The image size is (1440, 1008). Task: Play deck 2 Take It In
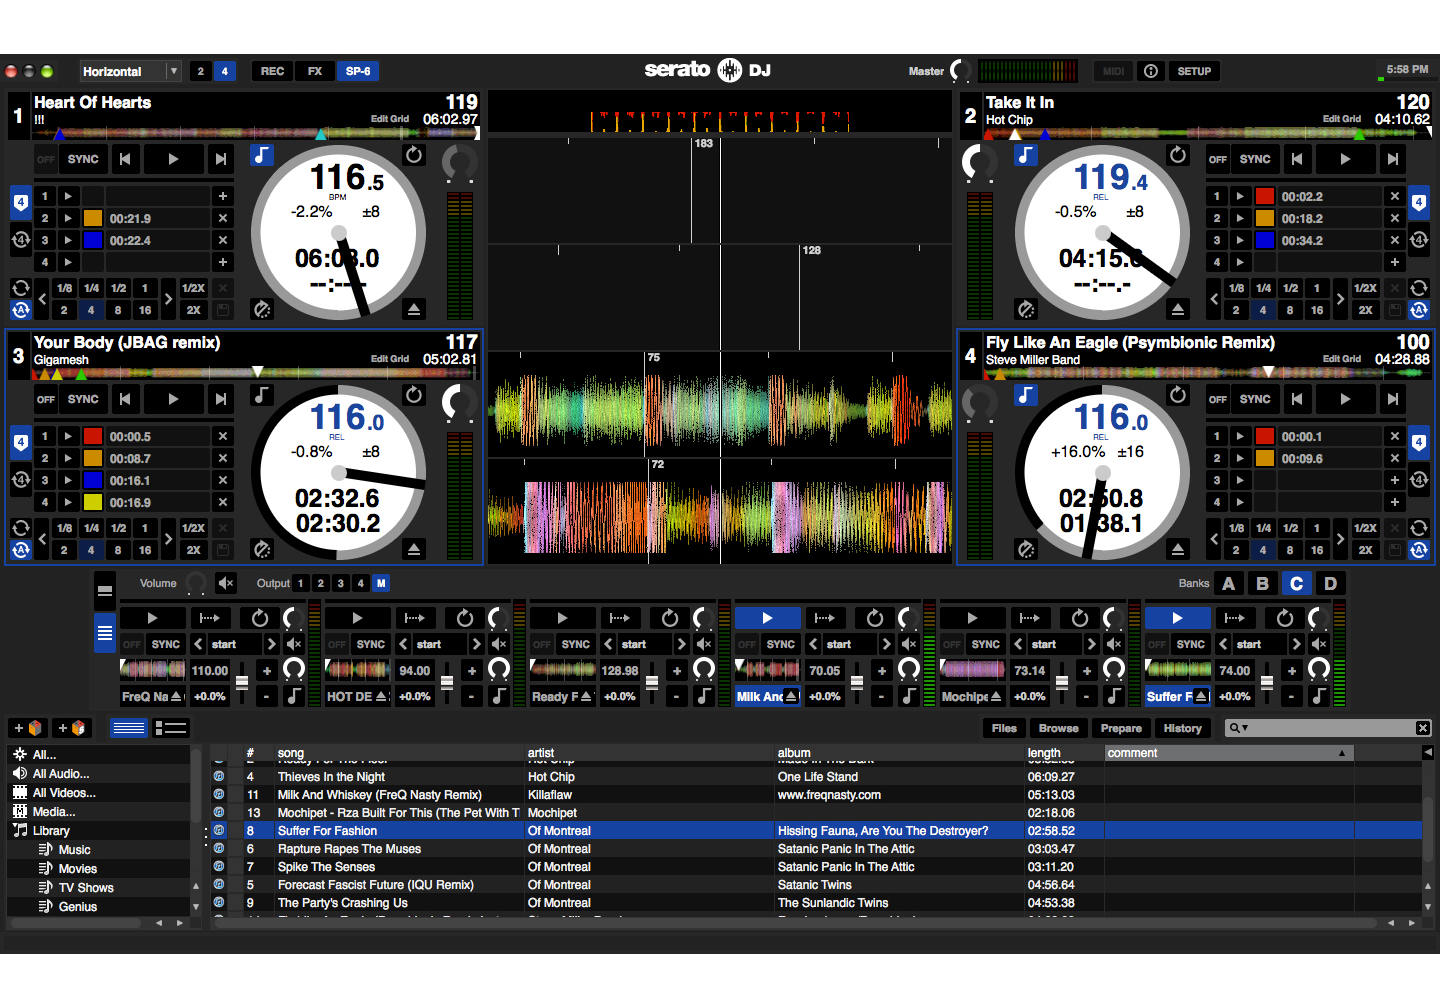pyautogui.click(x=1345, y=159)
